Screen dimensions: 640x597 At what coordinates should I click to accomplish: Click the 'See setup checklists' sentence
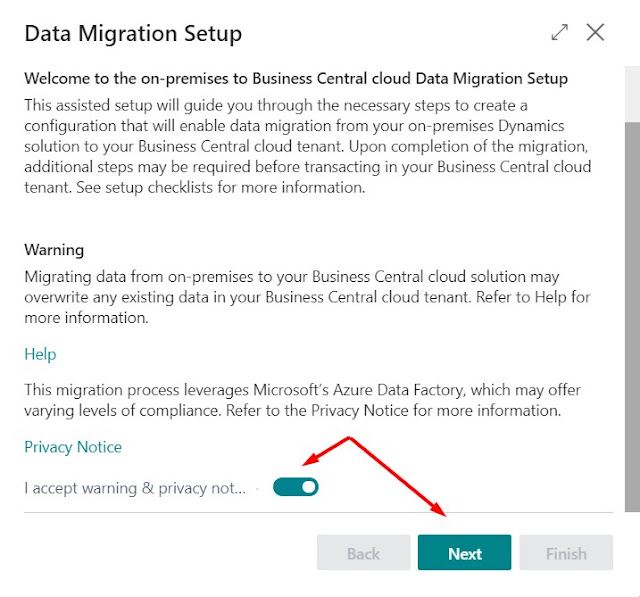[220, 188]
